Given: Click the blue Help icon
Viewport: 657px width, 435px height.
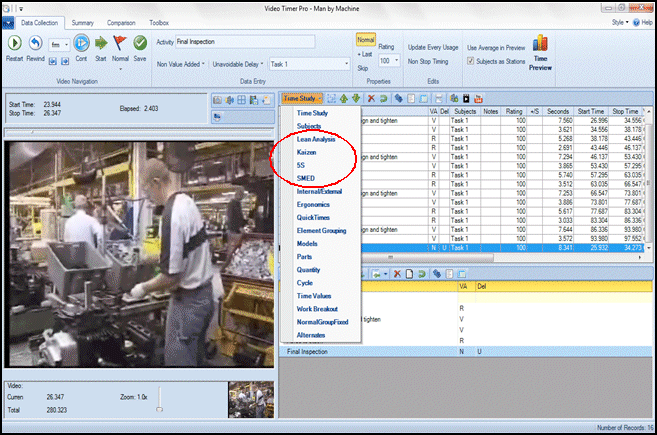Looking at the screenshot, I should pos(636,23).
